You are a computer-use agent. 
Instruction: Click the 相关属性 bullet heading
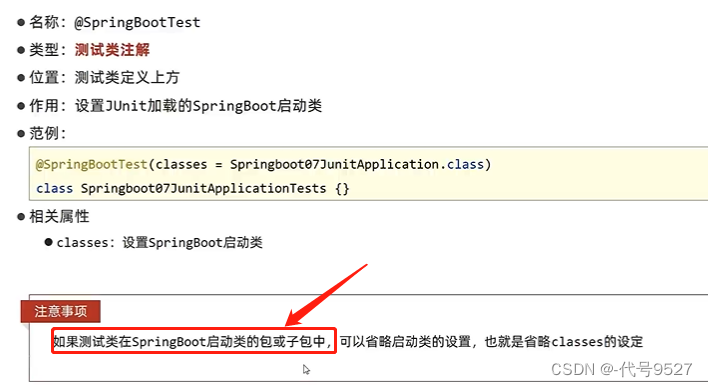pyautogui.click(x=59, y=216)
